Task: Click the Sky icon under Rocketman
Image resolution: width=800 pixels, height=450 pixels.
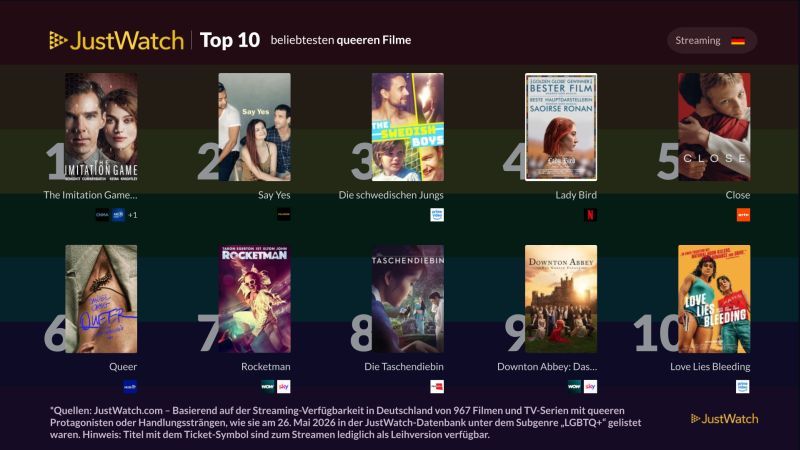Action: (284, 387)
